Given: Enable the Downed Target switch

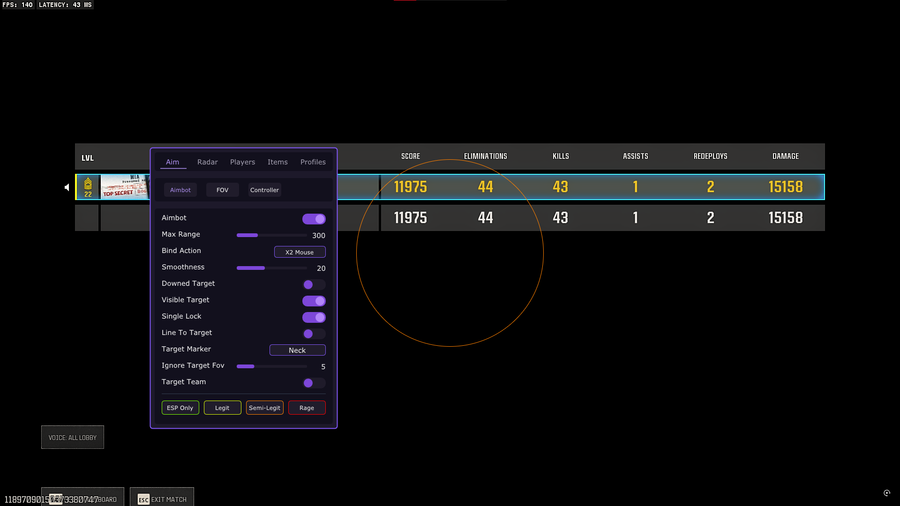Looking at the screenshot, I should pyautogui.click(x=314, y=284).
